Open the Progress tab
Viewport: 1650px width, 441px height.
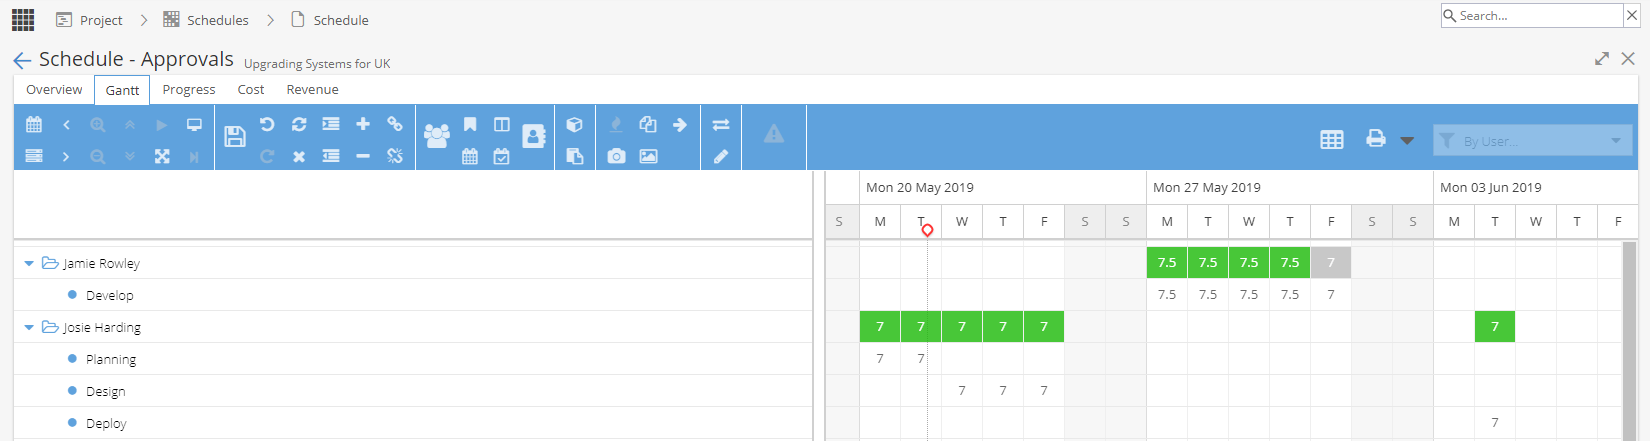coord(189,89)
